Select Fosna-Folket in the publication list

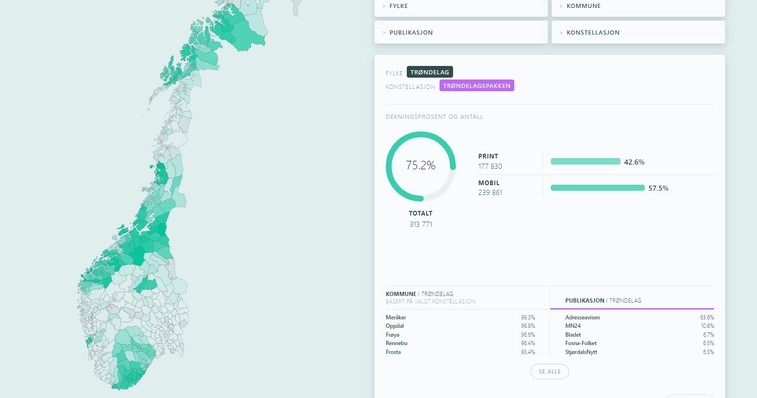click(x=581, y=343)
